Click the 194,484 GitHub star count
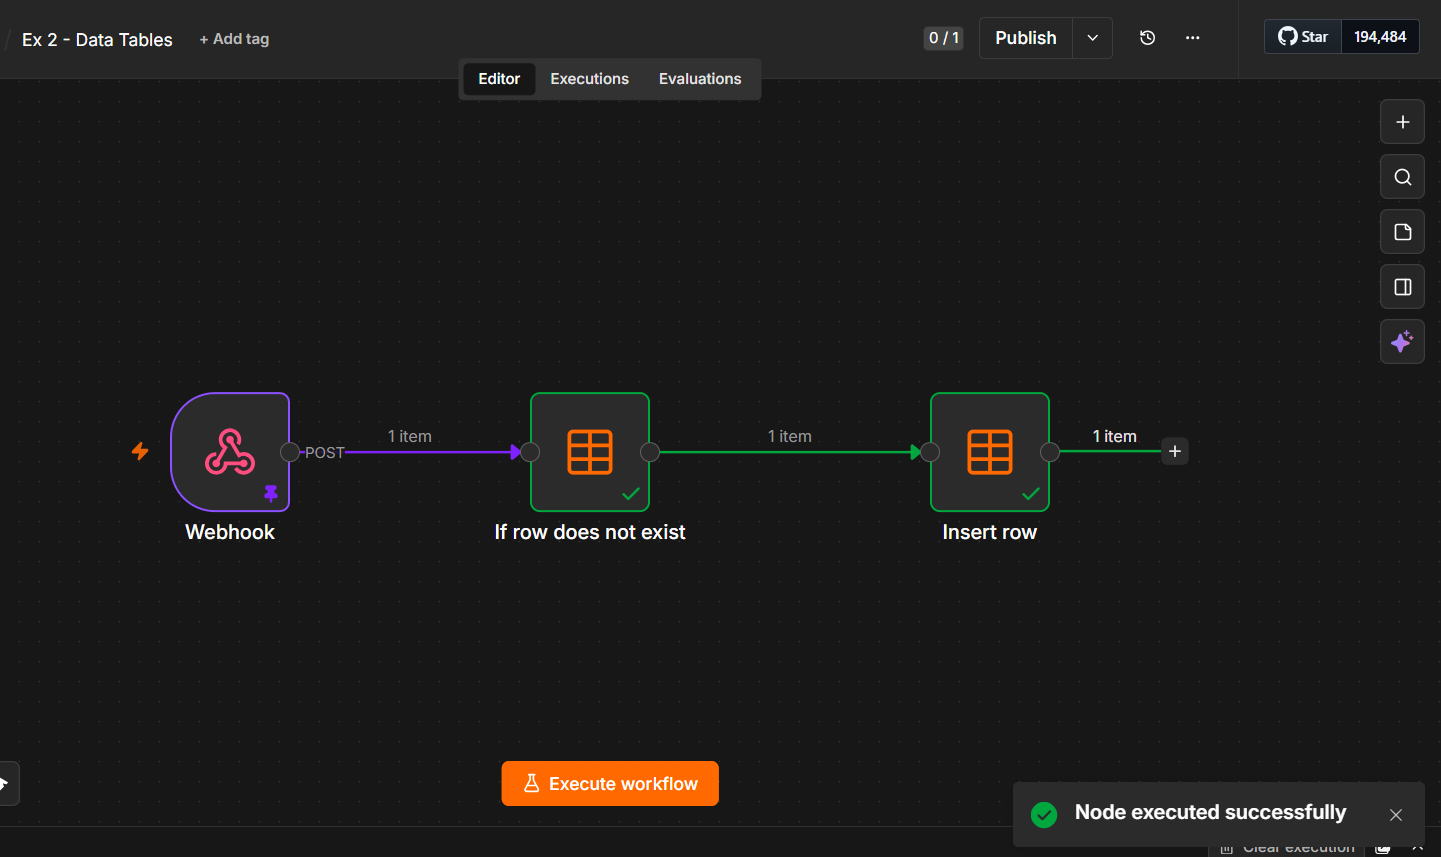The height and width of the screenshot is (857, 1441). coord(1380,37)
